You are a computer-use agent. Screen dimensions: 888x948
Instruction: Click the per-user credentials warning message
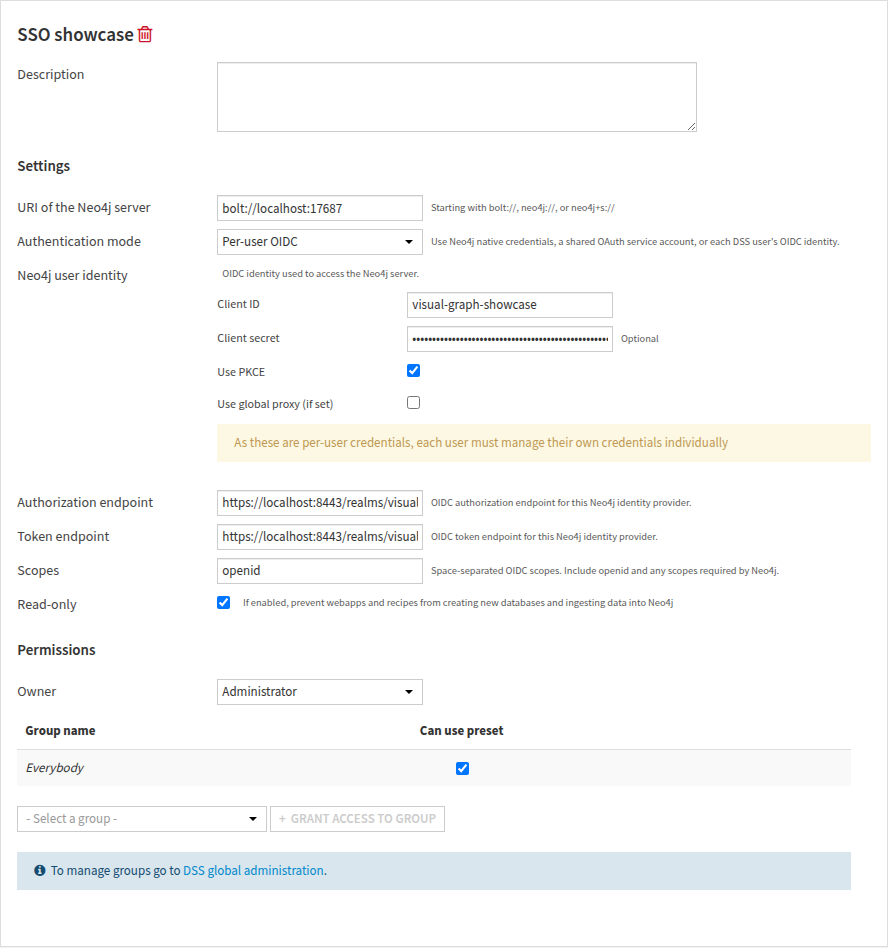pyautogui.click(x=544, y=443)
